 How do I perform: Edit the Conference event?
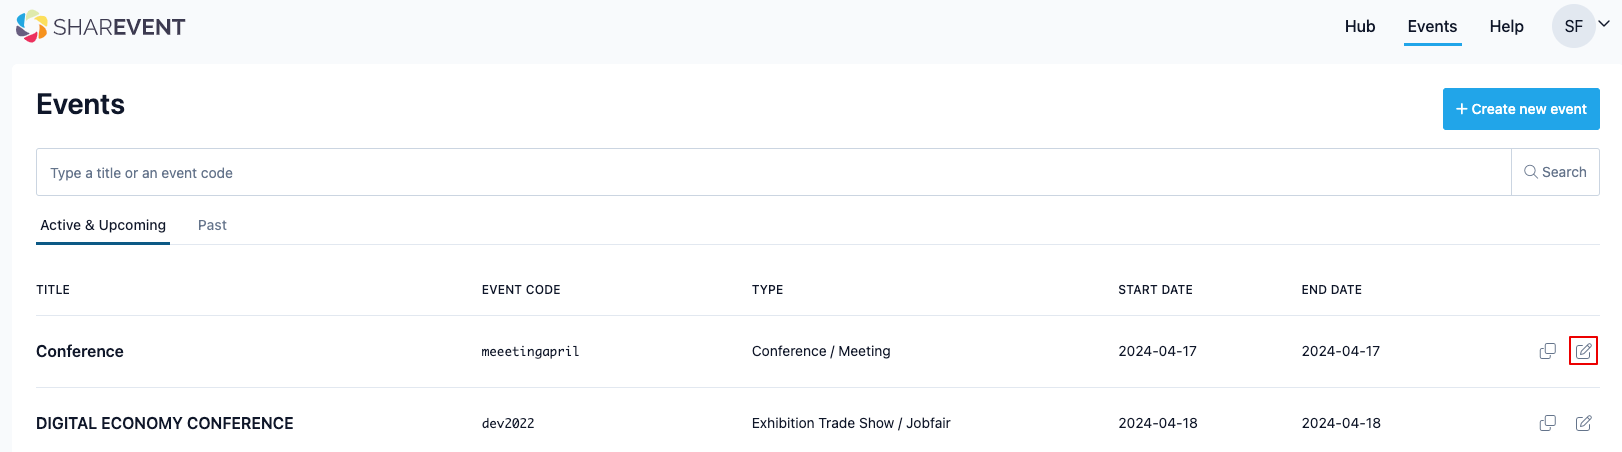1583,351
